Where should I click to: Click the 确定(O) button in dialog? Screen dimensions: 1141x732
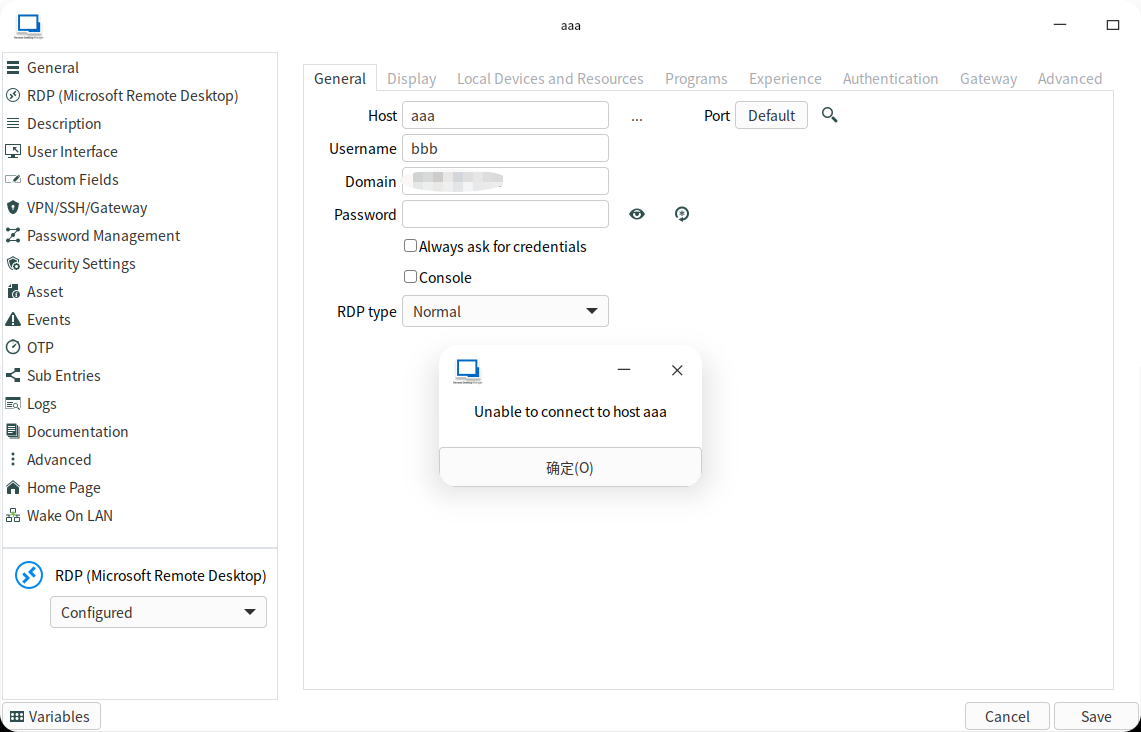point(570,467)
